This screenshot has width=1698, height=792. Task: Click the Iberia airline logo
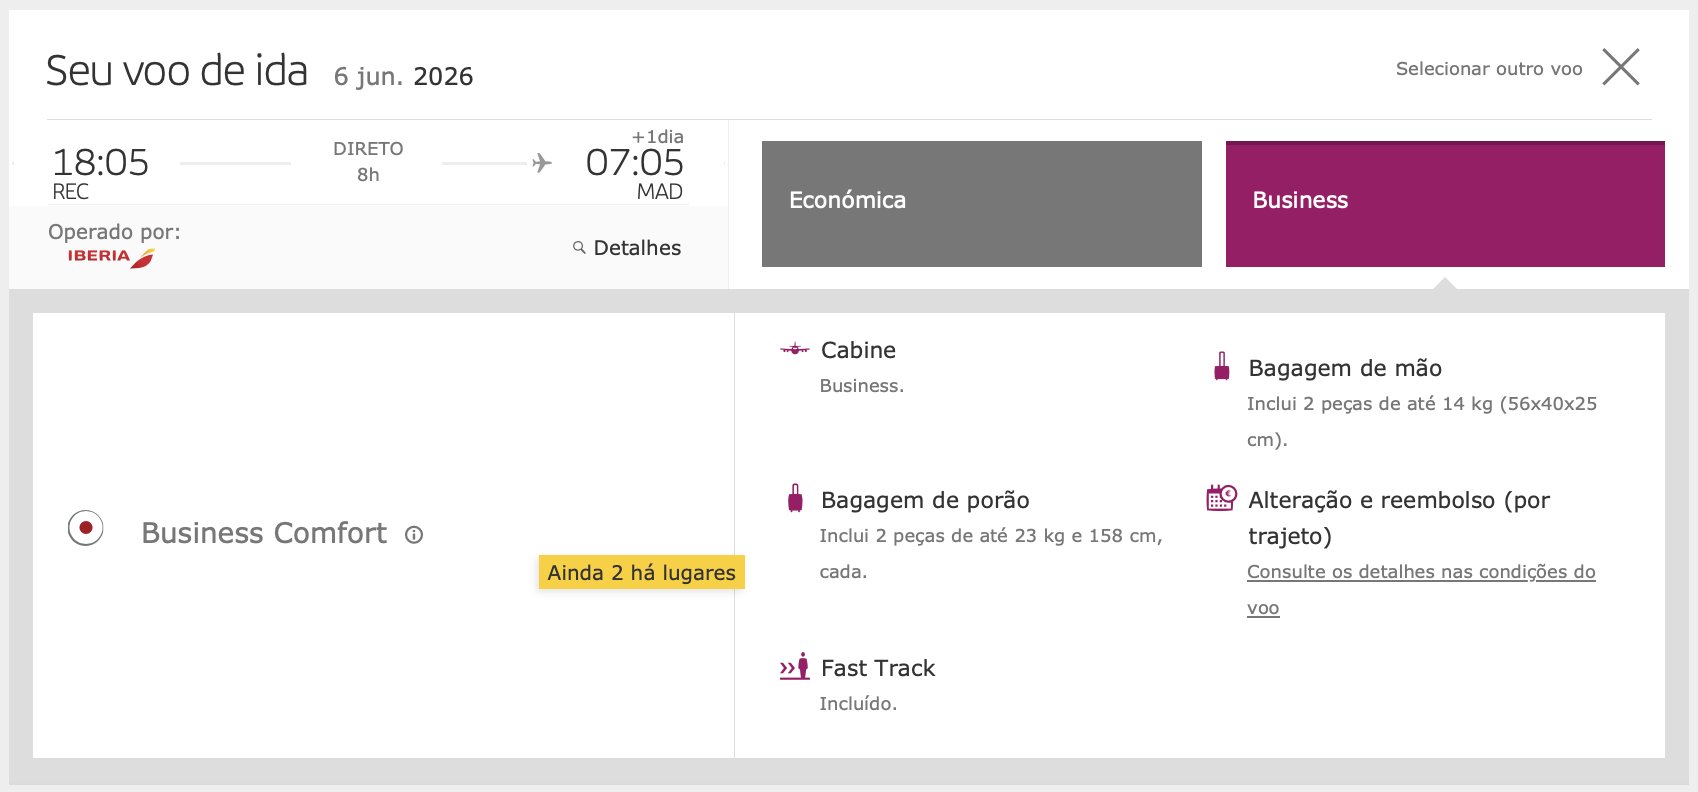[x=111, y=257]
